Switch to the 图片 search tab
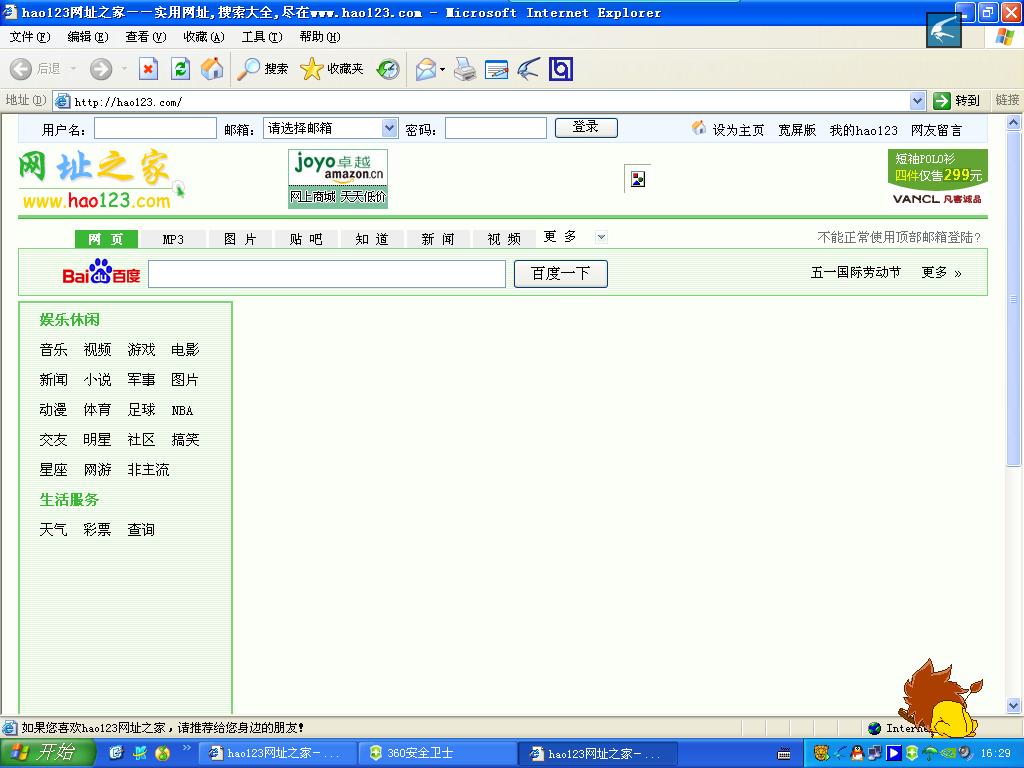This screenshot has width=1024, height=768. tap(240, 239)
